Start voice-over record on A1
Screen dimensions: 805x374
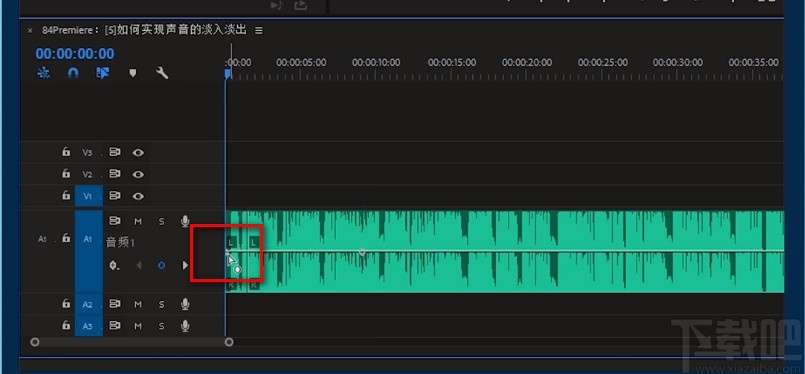pos(185,221)
